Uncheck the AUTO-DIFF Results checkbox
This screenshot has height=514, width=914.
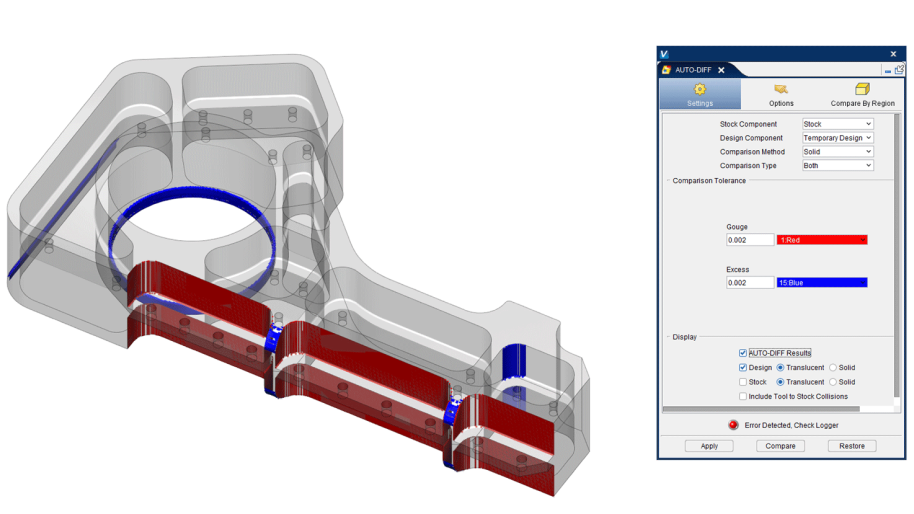coord(743,353)
